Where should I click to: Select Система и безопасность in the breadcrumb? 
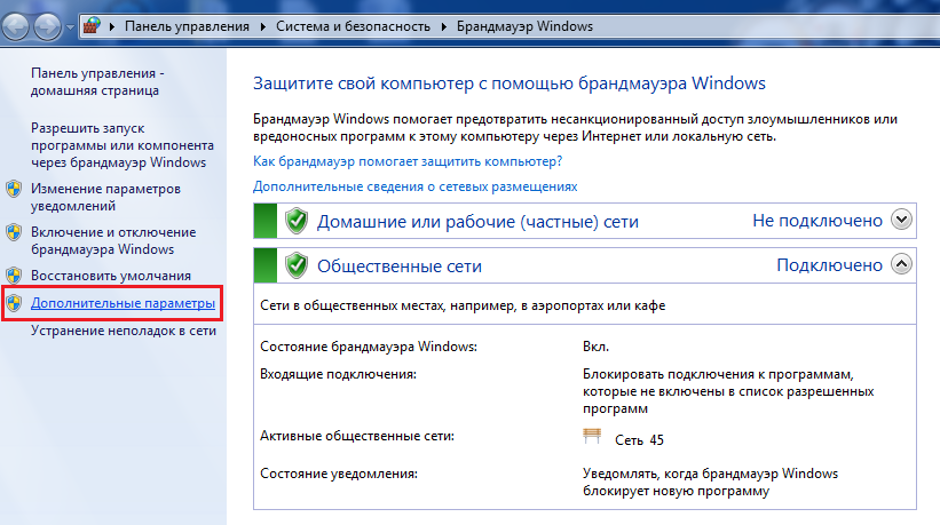(353, 26)
